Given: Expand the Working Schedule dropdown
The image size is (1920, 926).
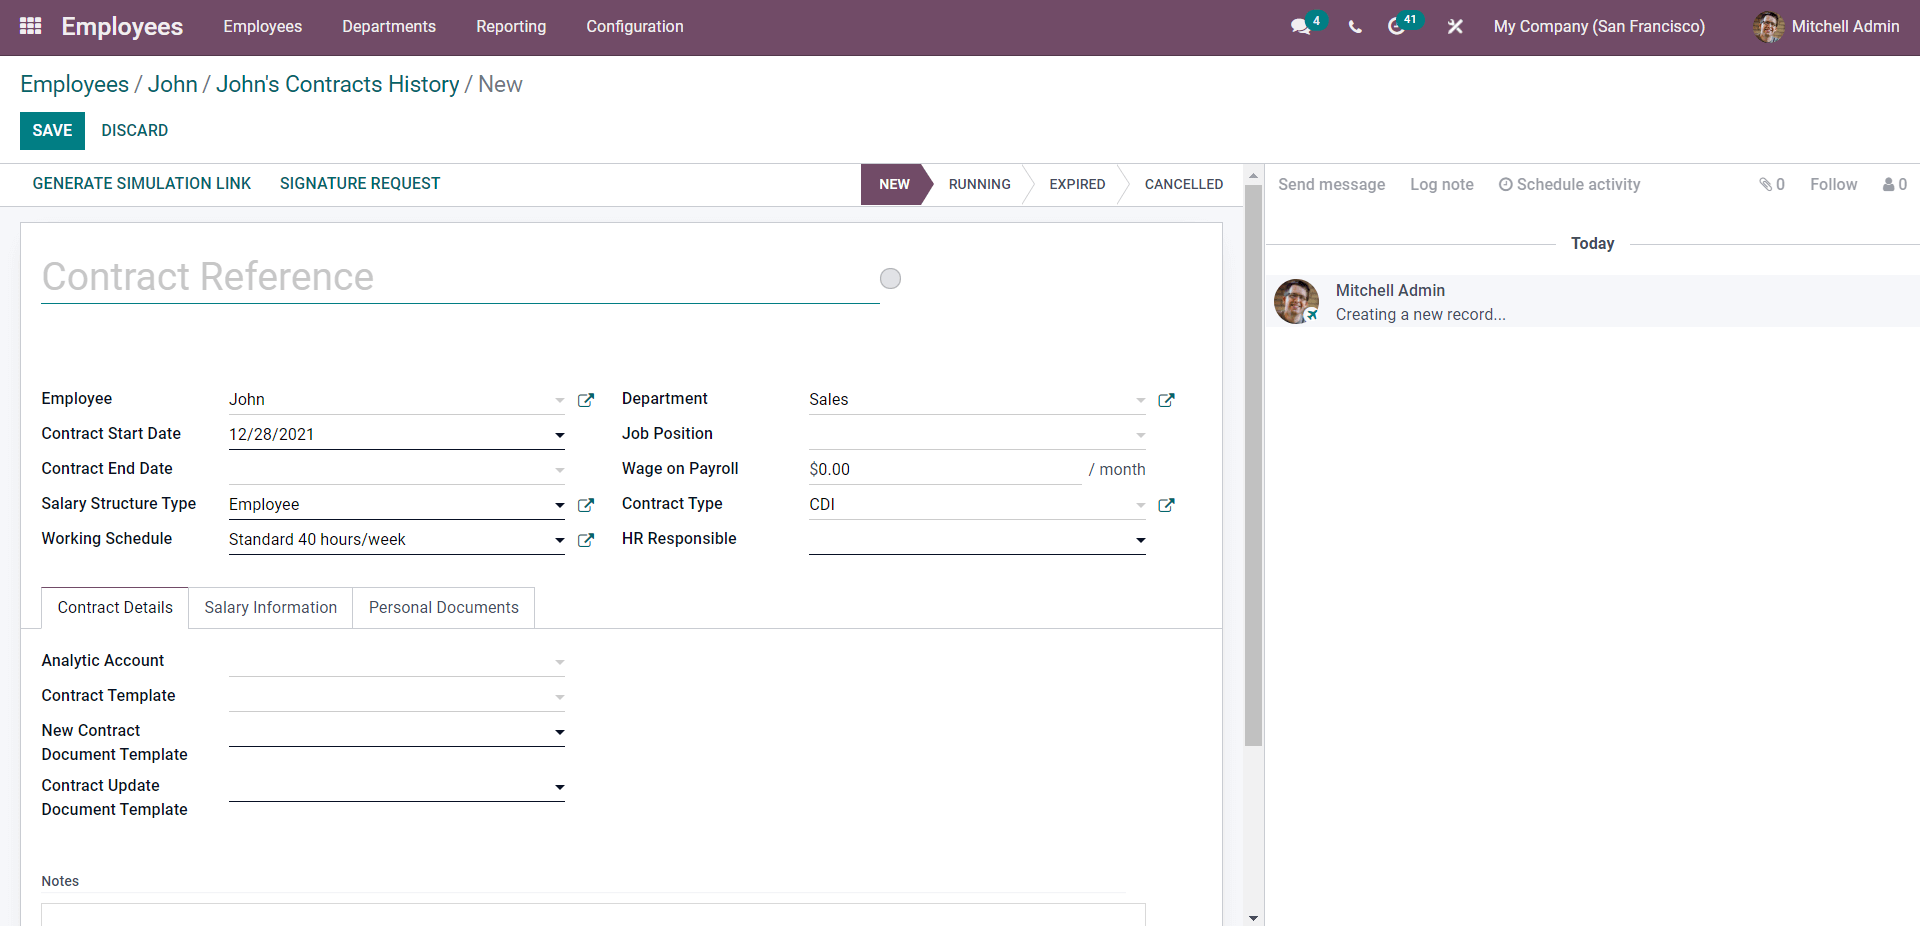Looking at the screenshot, I should tap(560, 540).
